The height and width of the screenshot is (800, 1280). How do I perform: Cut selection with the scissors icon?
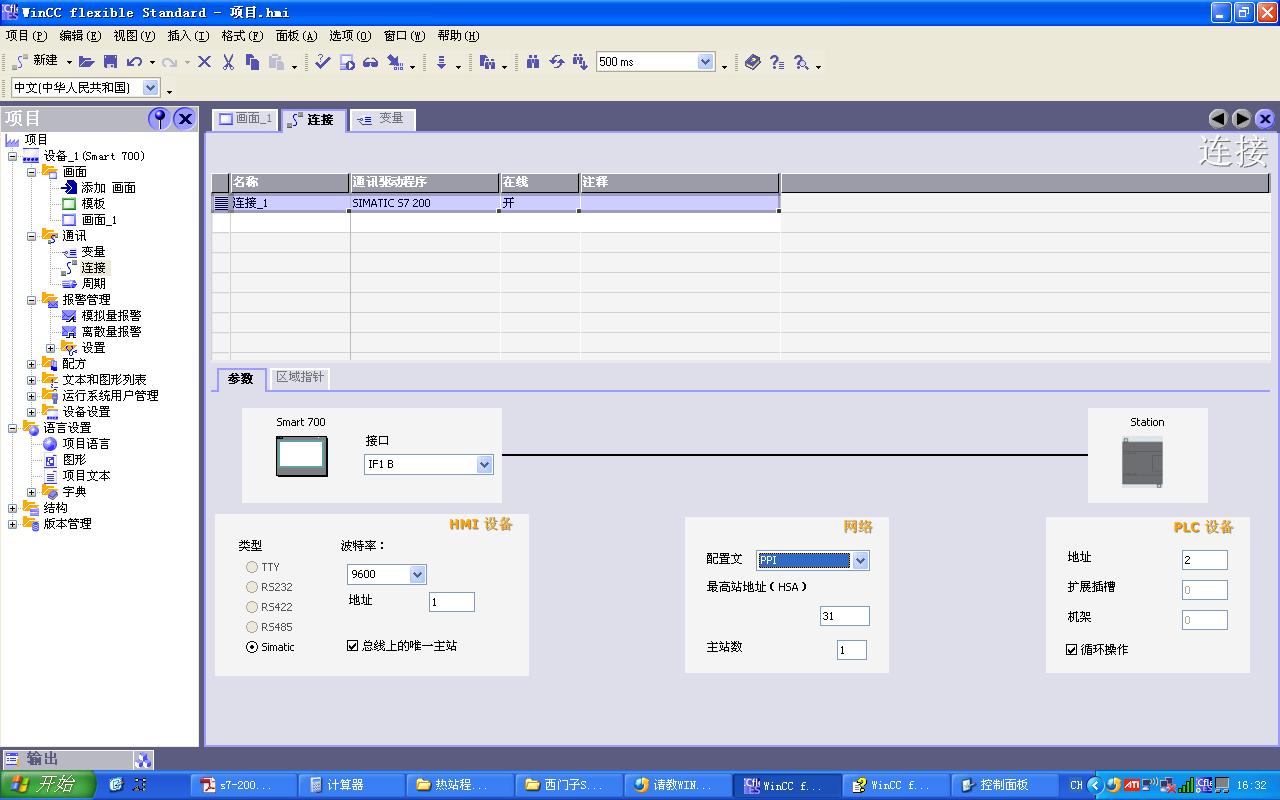coord(228,62)
